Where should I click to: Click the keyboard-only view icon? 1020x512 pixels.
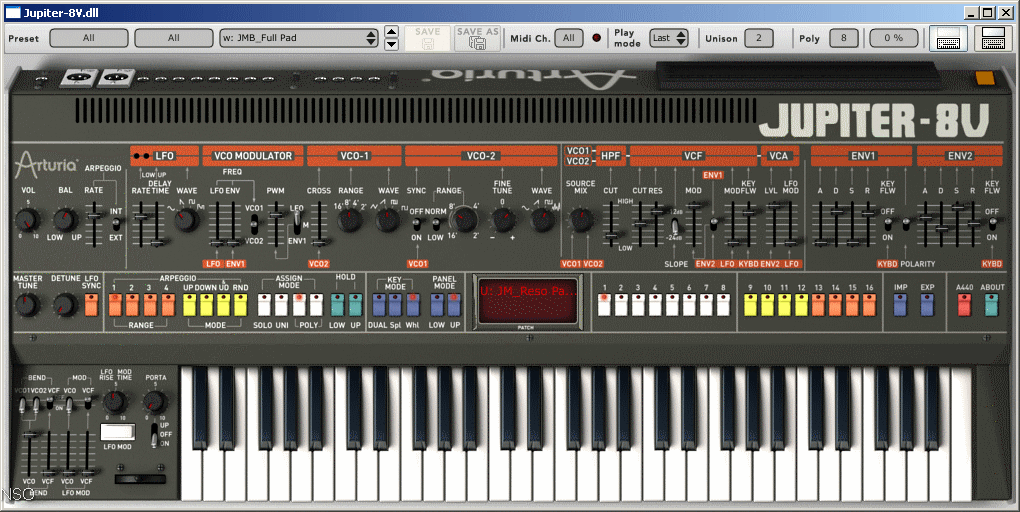948,38
